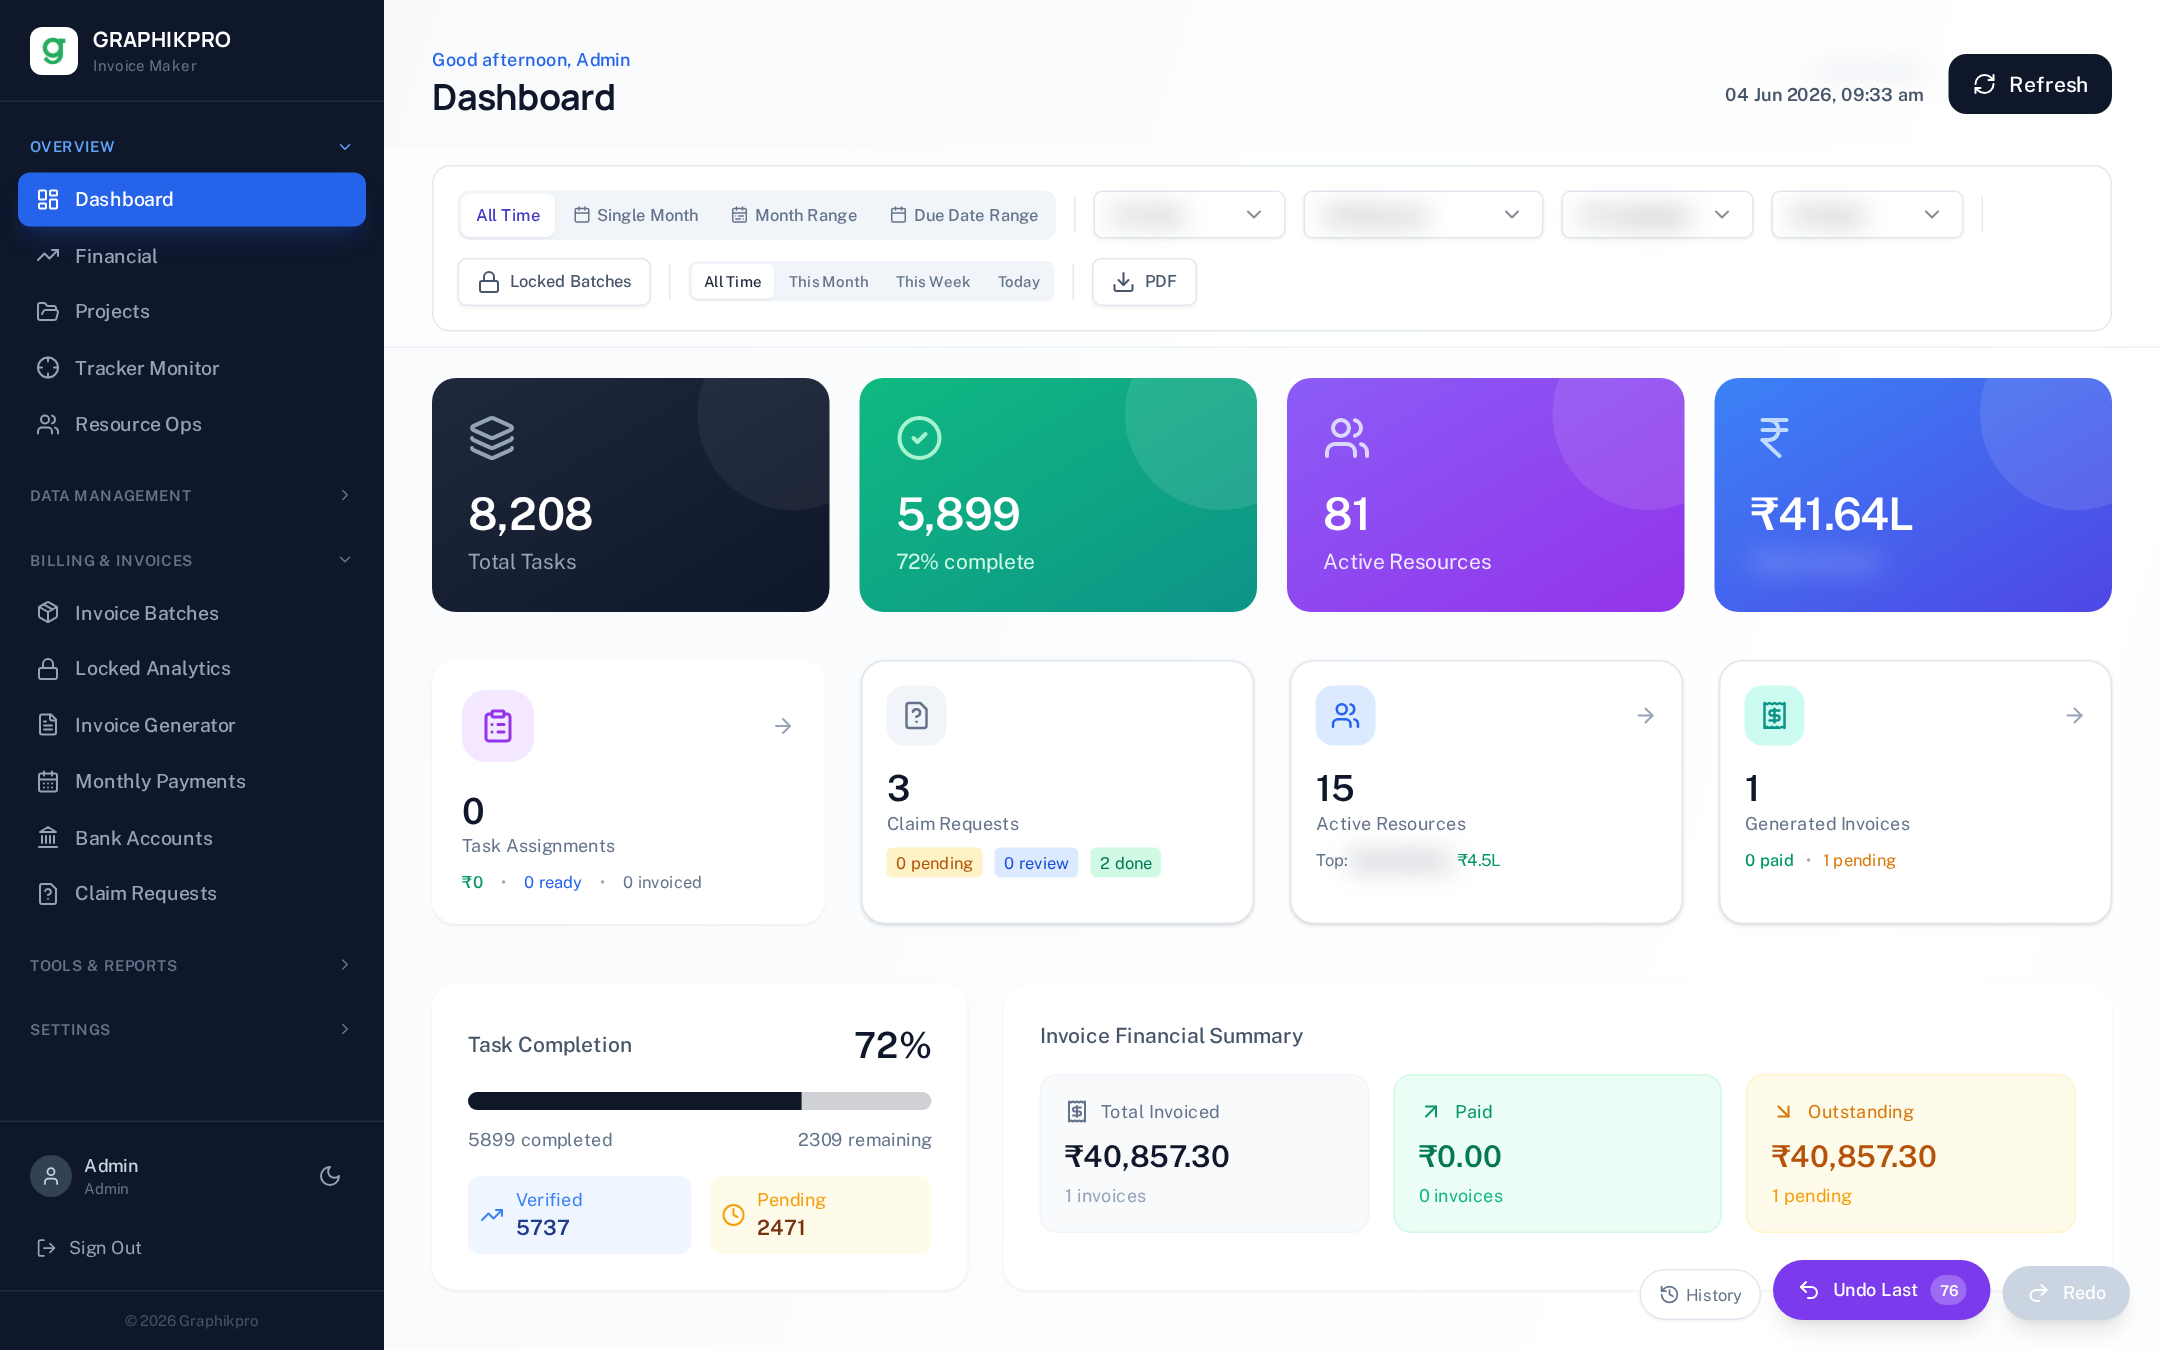This screenshot has height=1350, width=2160.
Task: Click the Undo Last button
Action: pyautogui.click(x=1881, y=1290)
